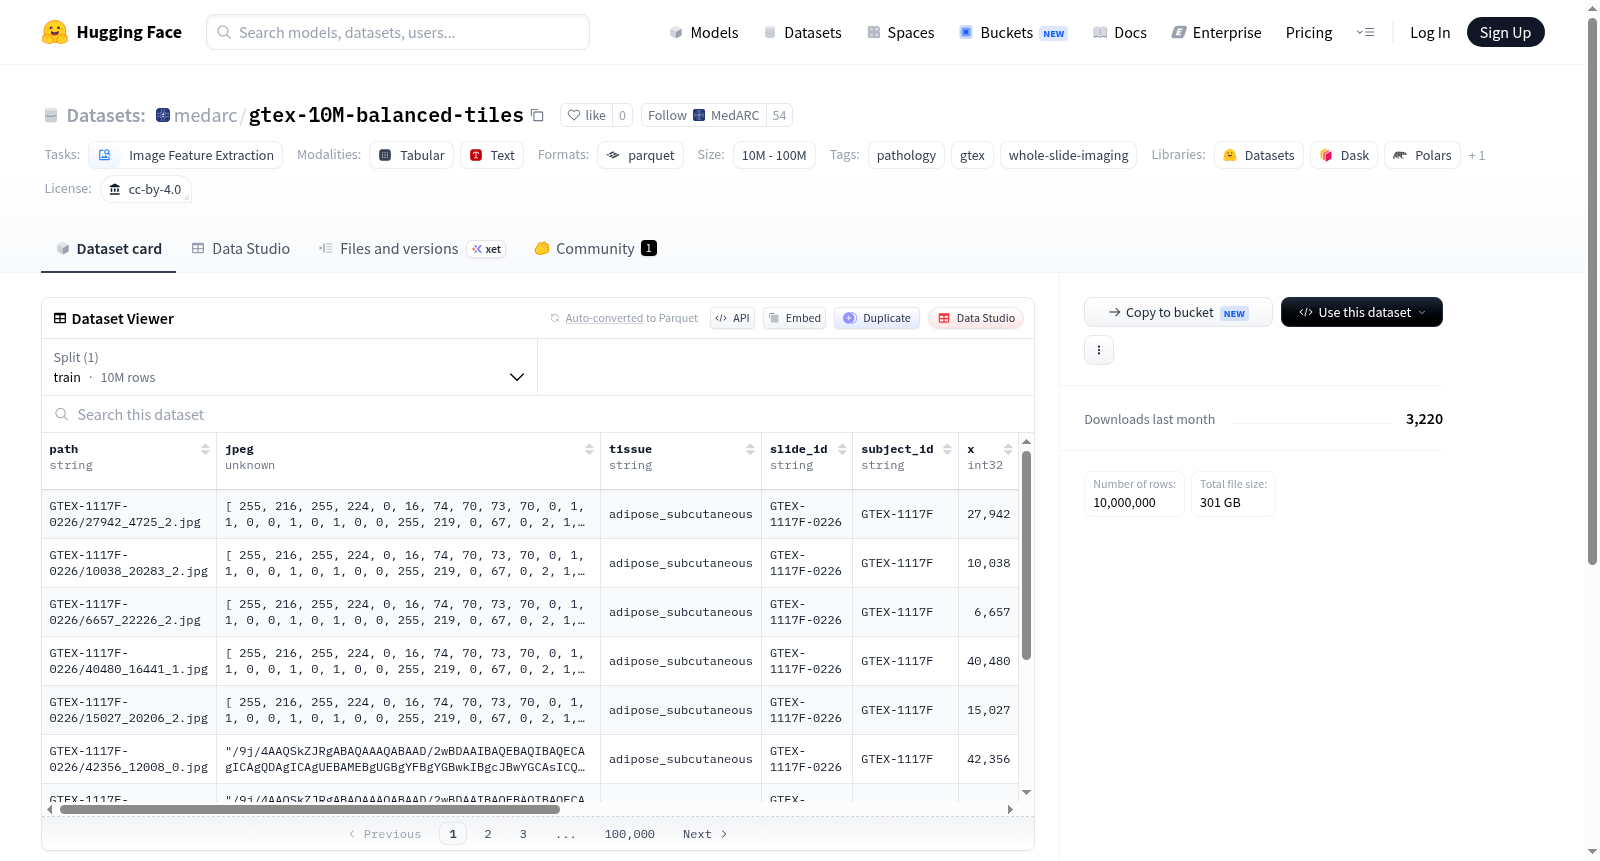Open the Use this dataset dropdown
This screenshot has width=1600, height=861.
(1362, 312)
